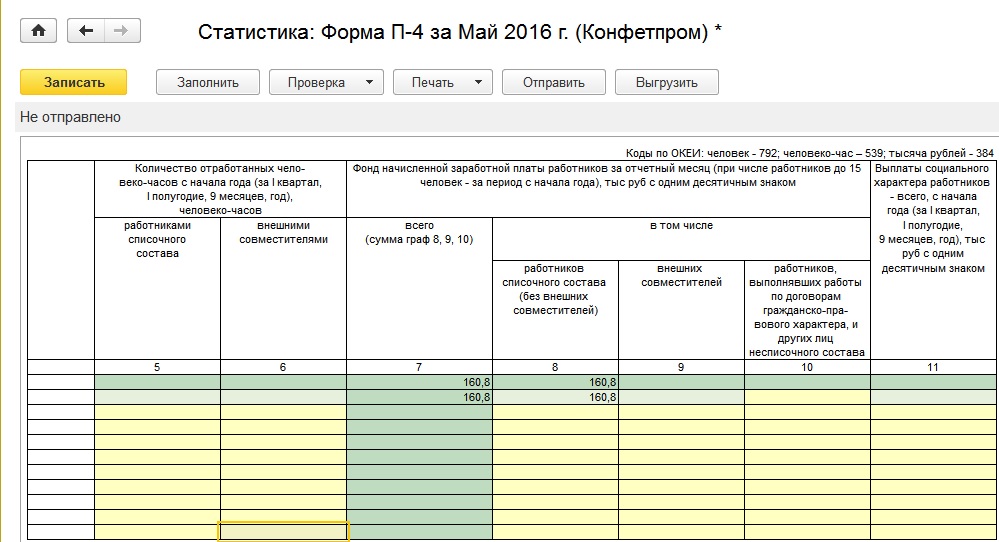The image size is (999, 542).
Task: Send the report via Отправить
Action: tap(554, 82)
